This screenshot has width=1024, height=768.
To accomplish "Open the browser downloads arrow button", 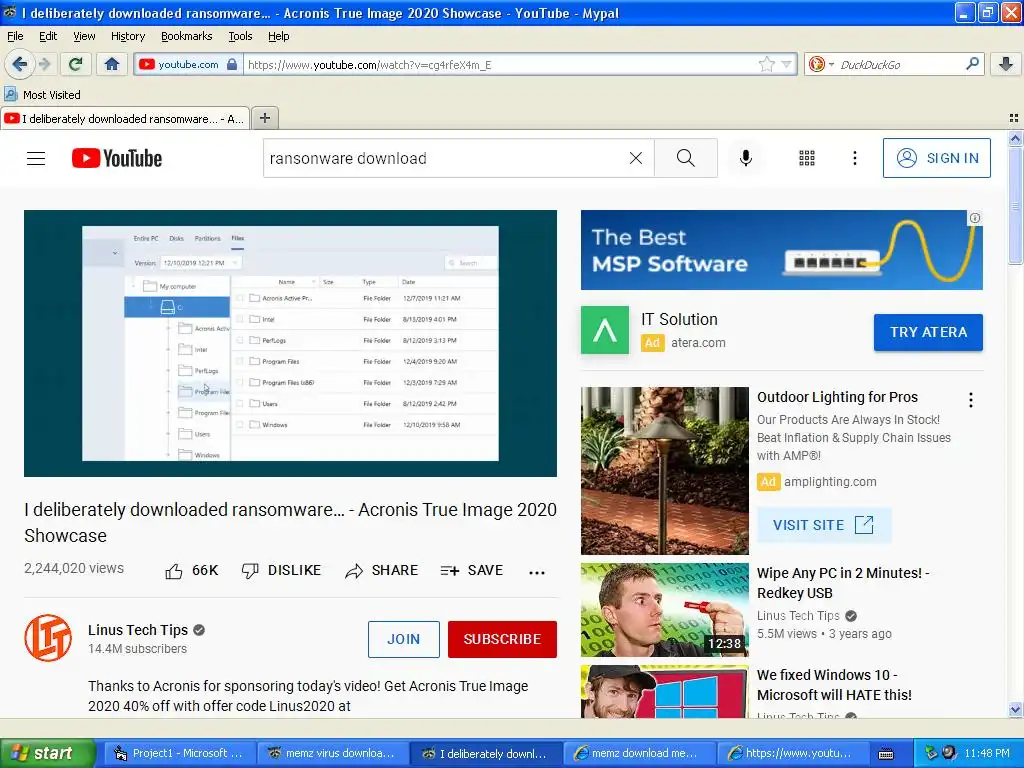I will [1006, 64].
